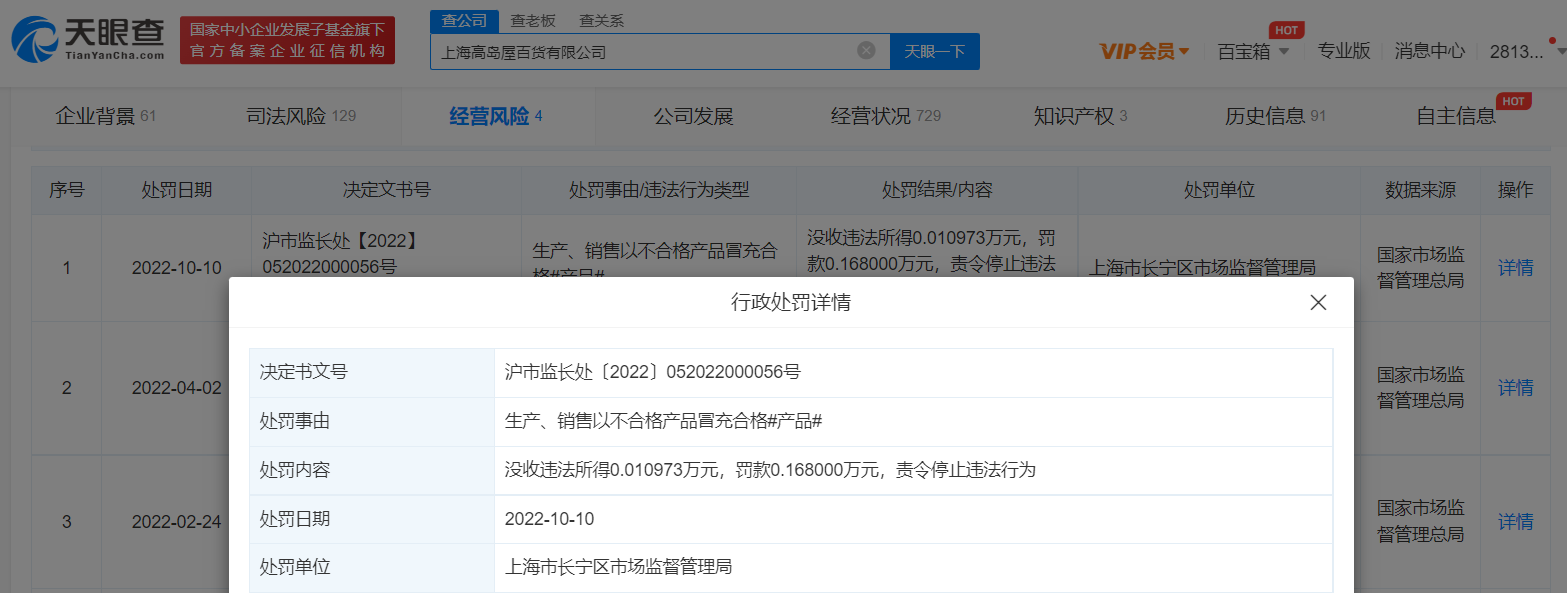Go to the 经营状况 tab
The image size is (1567, 593).
[885, 116]
